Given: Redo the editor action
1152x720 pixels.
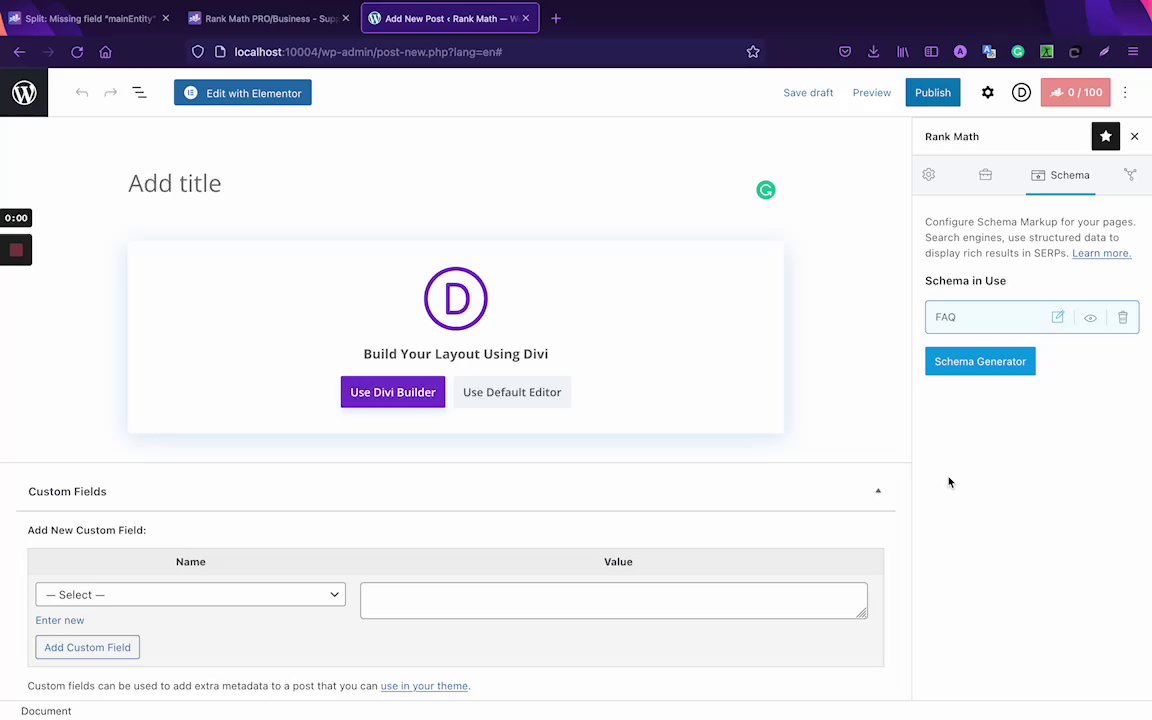Looking at the screenshot, I should 110,93.
